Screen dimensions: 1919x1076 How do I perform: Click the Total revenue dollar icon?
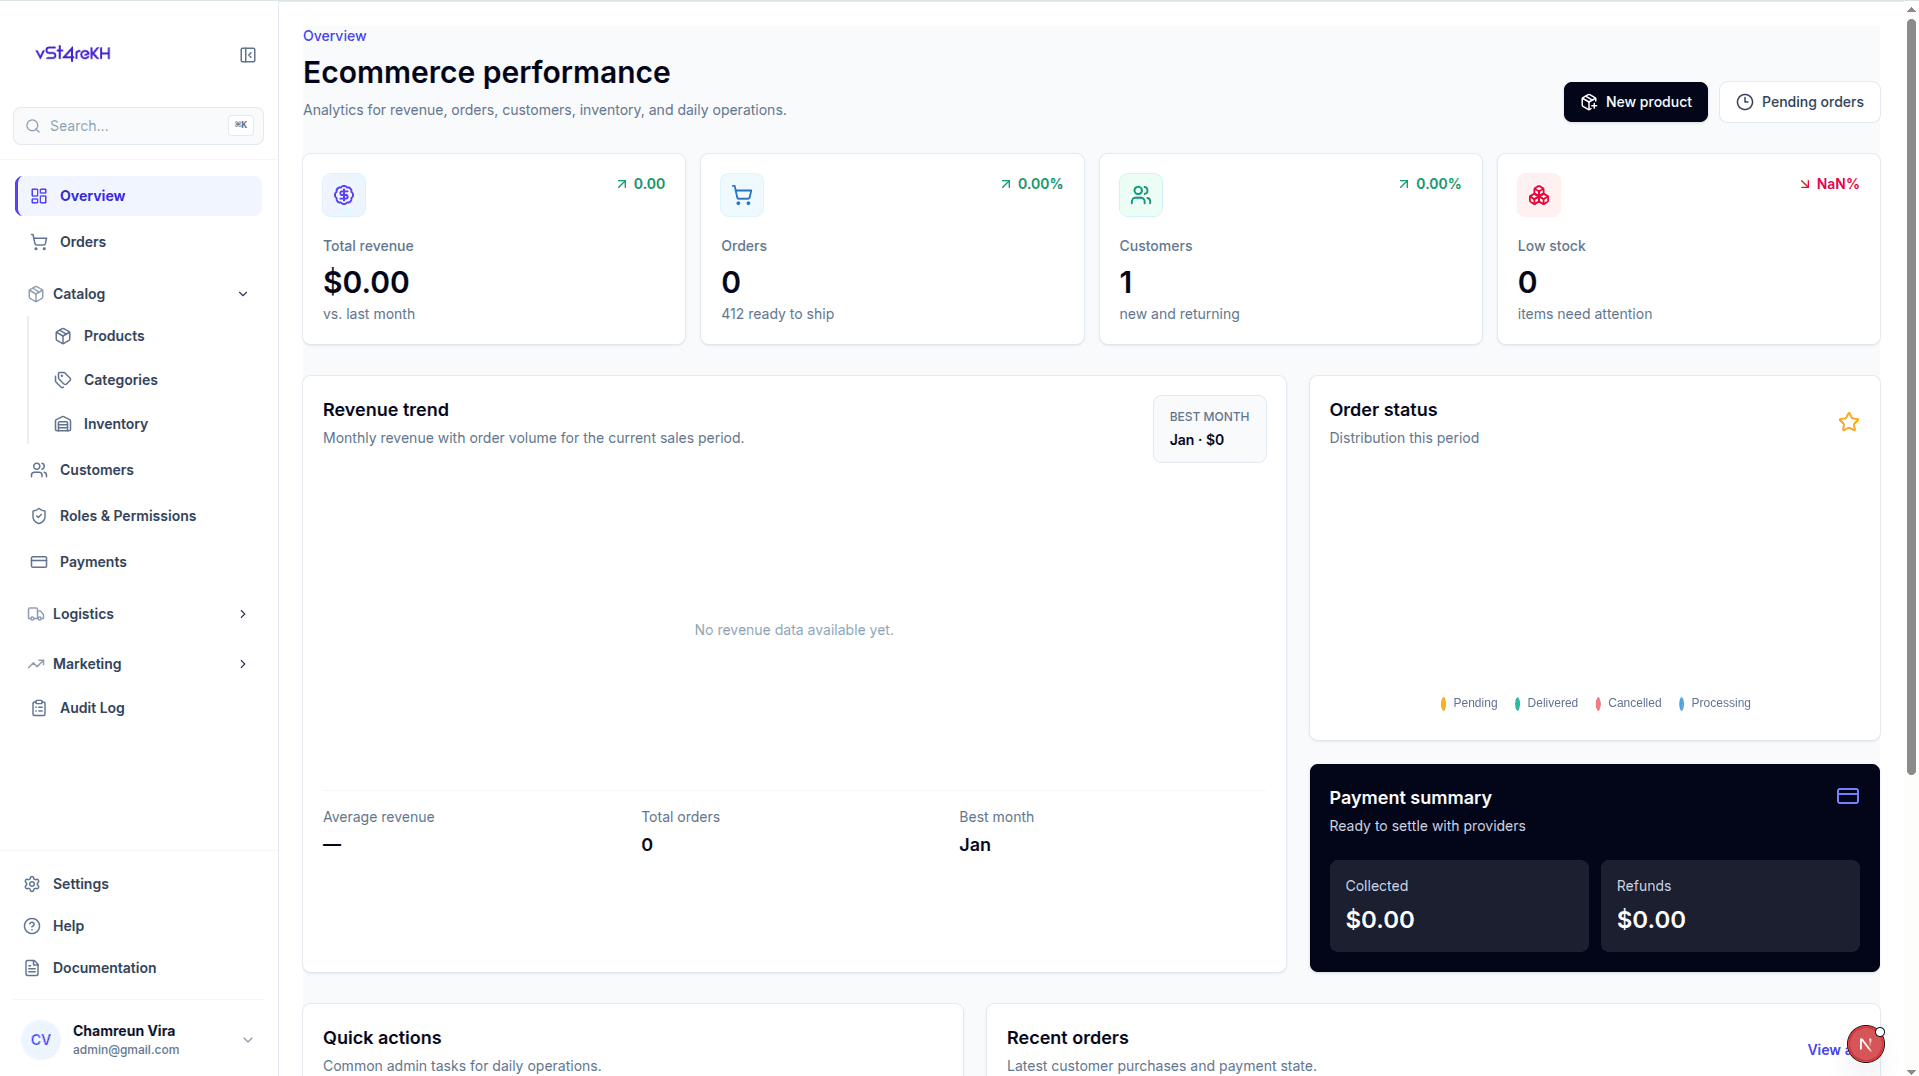click(344, 195)
